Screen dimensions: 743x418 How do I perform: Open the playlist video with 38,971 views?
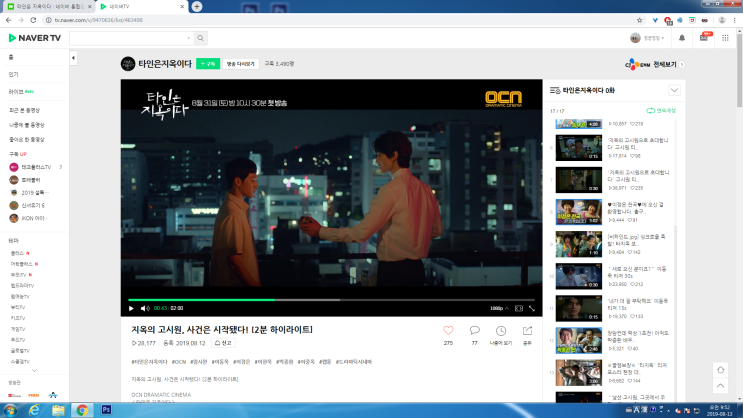[x=579, y=180]
